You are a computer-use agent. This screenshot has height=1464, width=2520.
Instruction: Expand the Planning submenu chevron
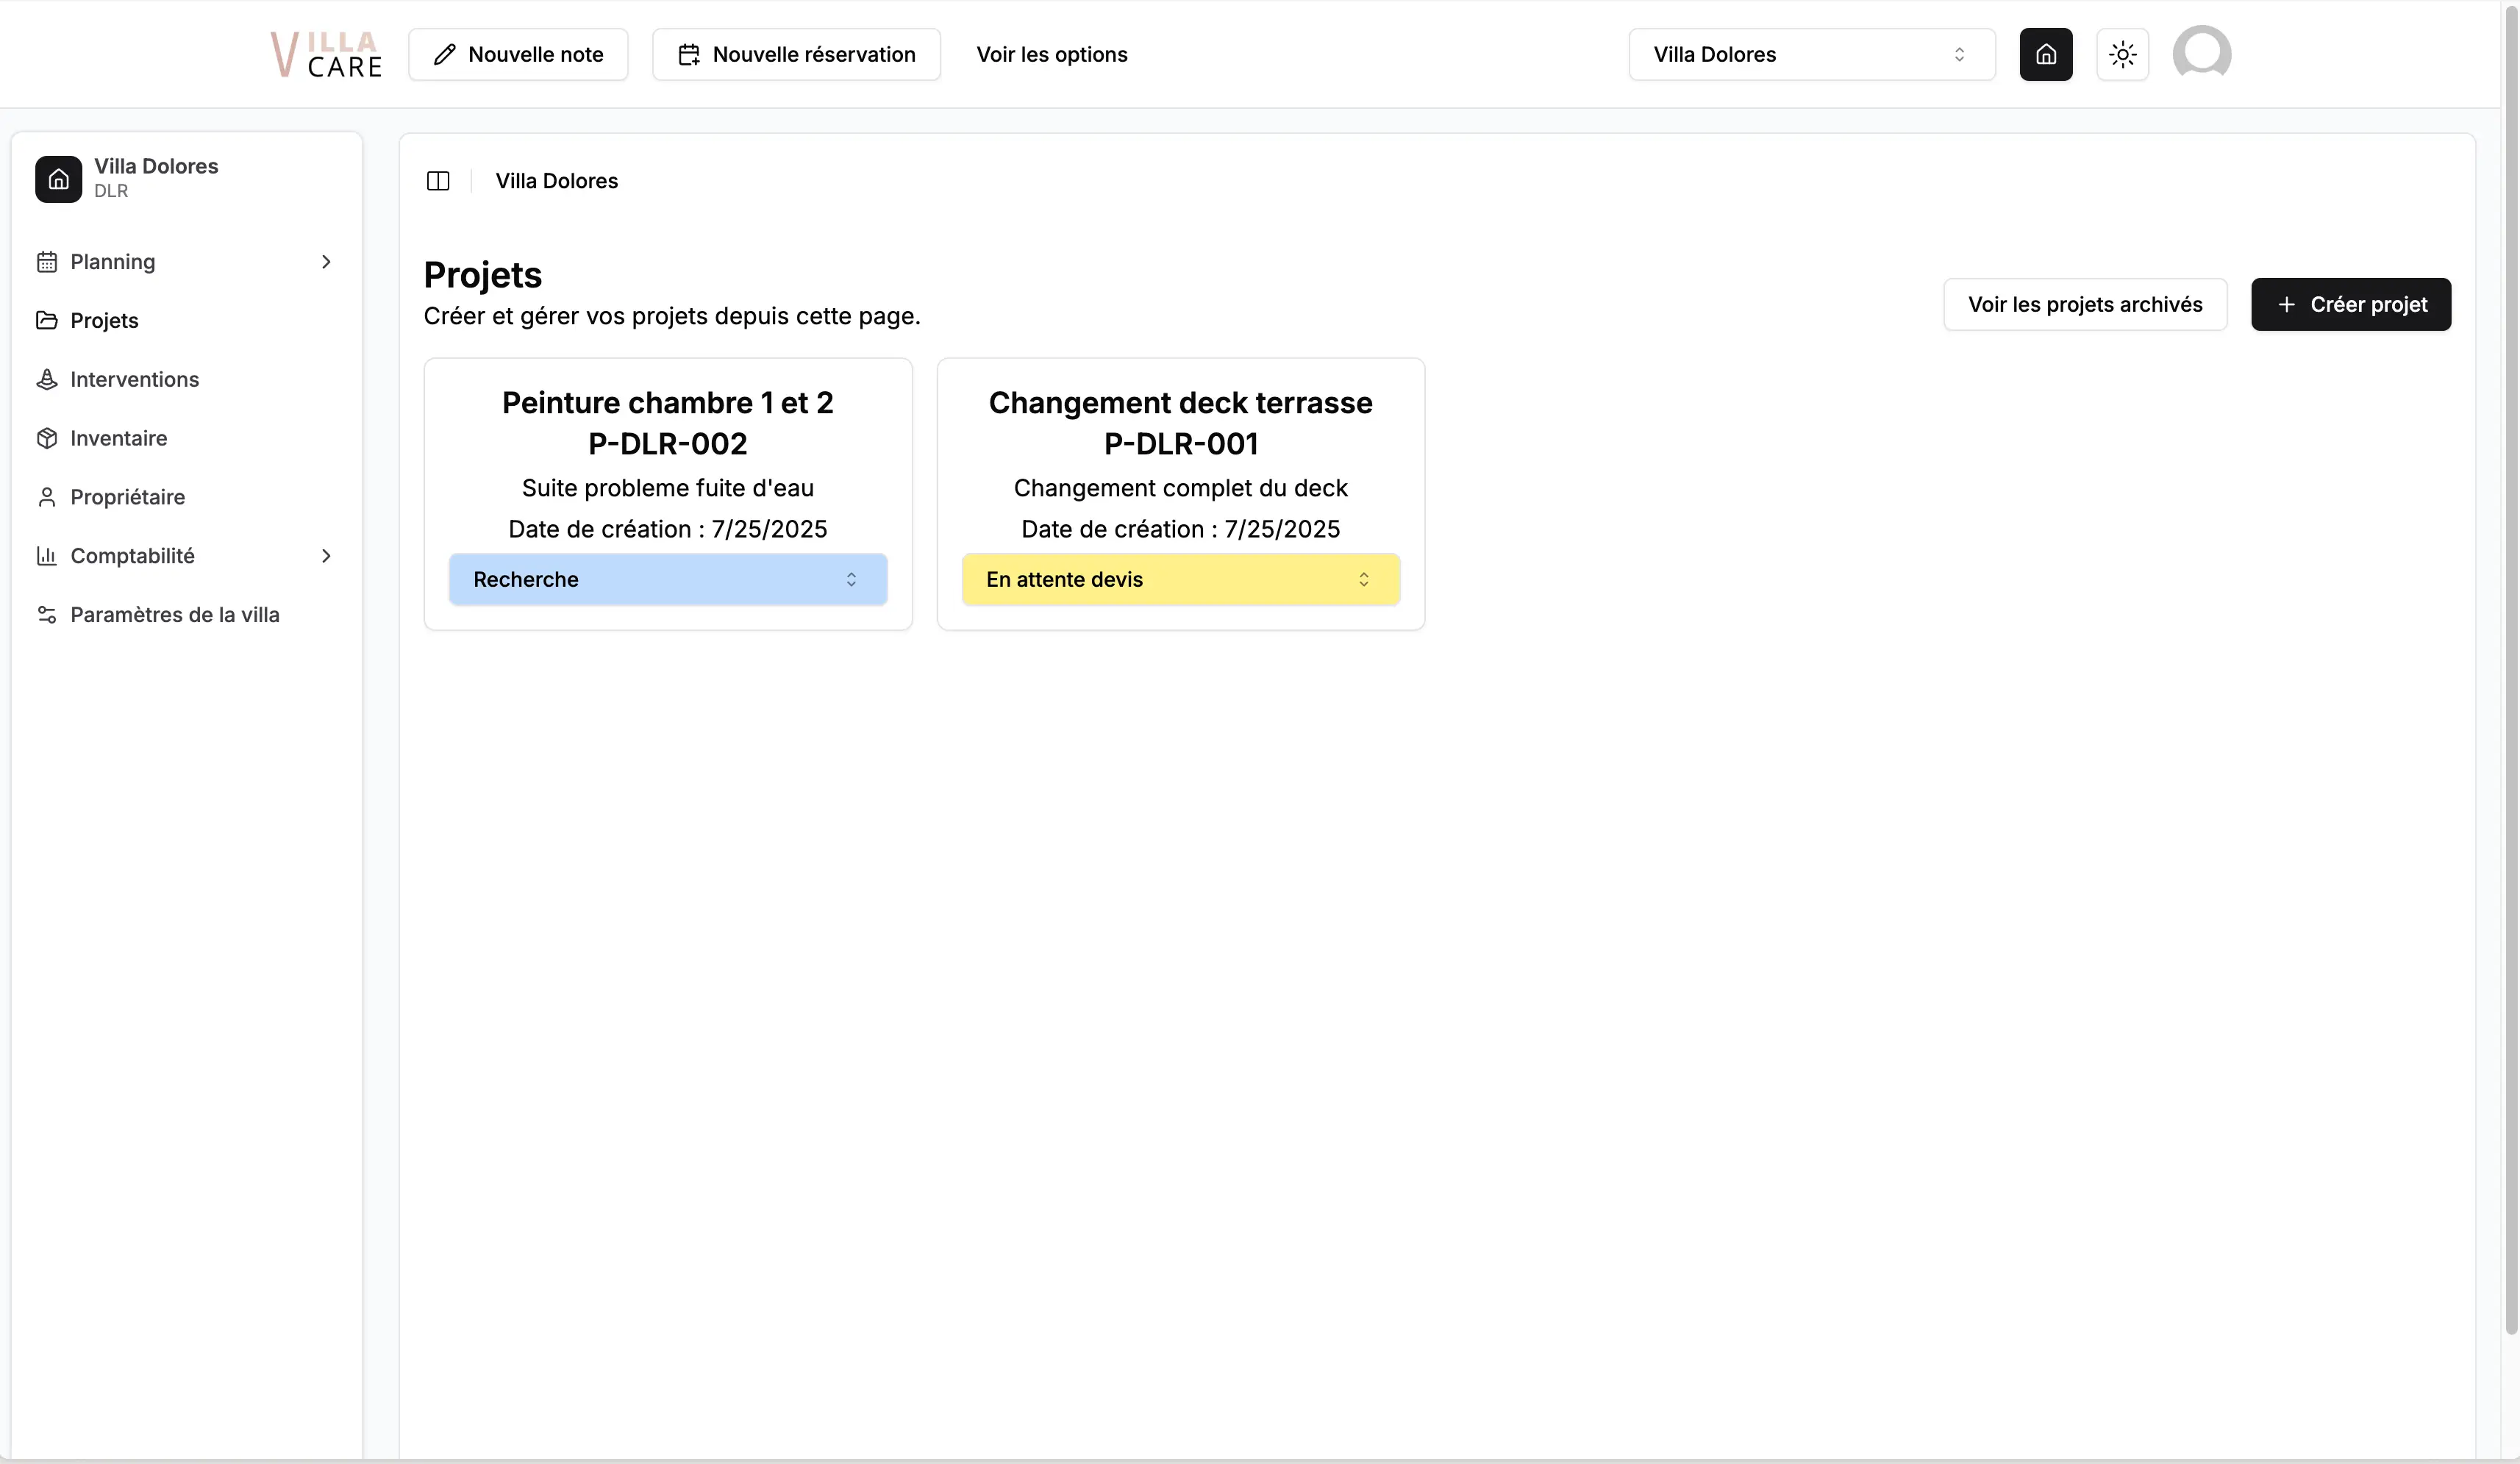326,262
